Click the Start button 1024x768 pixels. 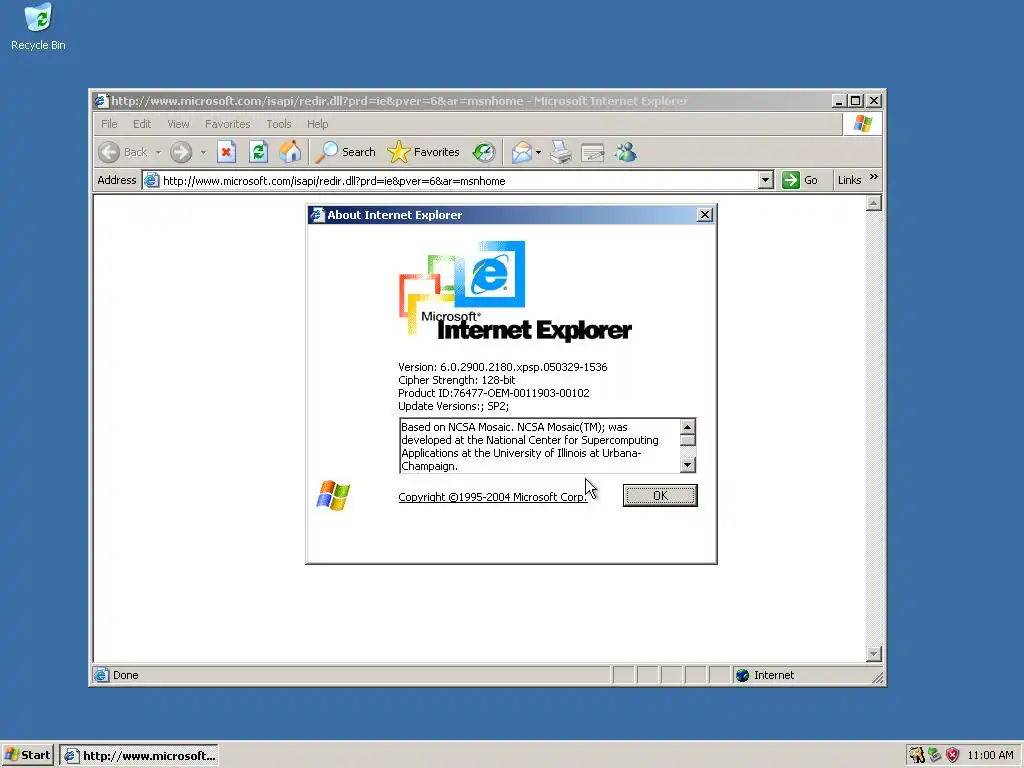coord(27,755)
